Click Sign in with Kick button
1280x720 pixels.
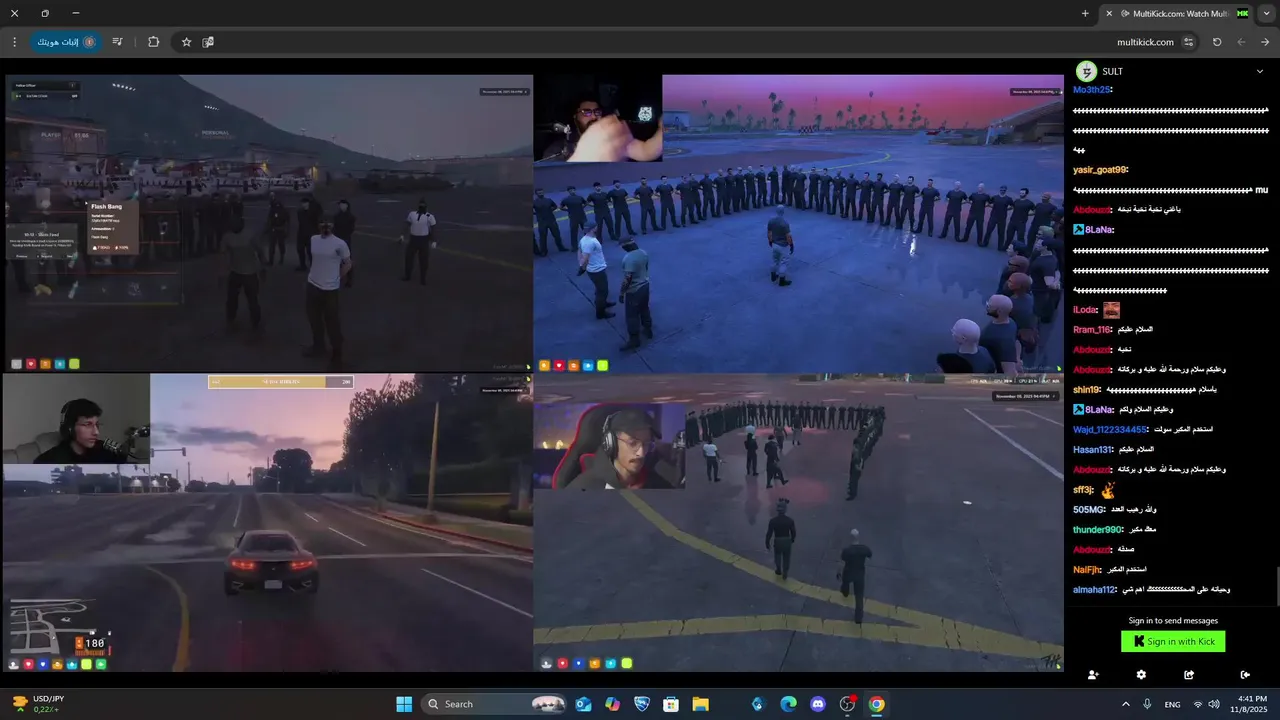tap(1173, 641)
